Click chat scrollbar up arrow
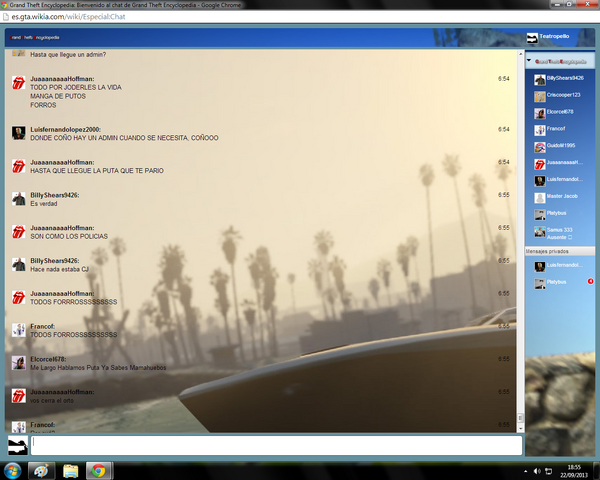 click(x=520, y=54)
